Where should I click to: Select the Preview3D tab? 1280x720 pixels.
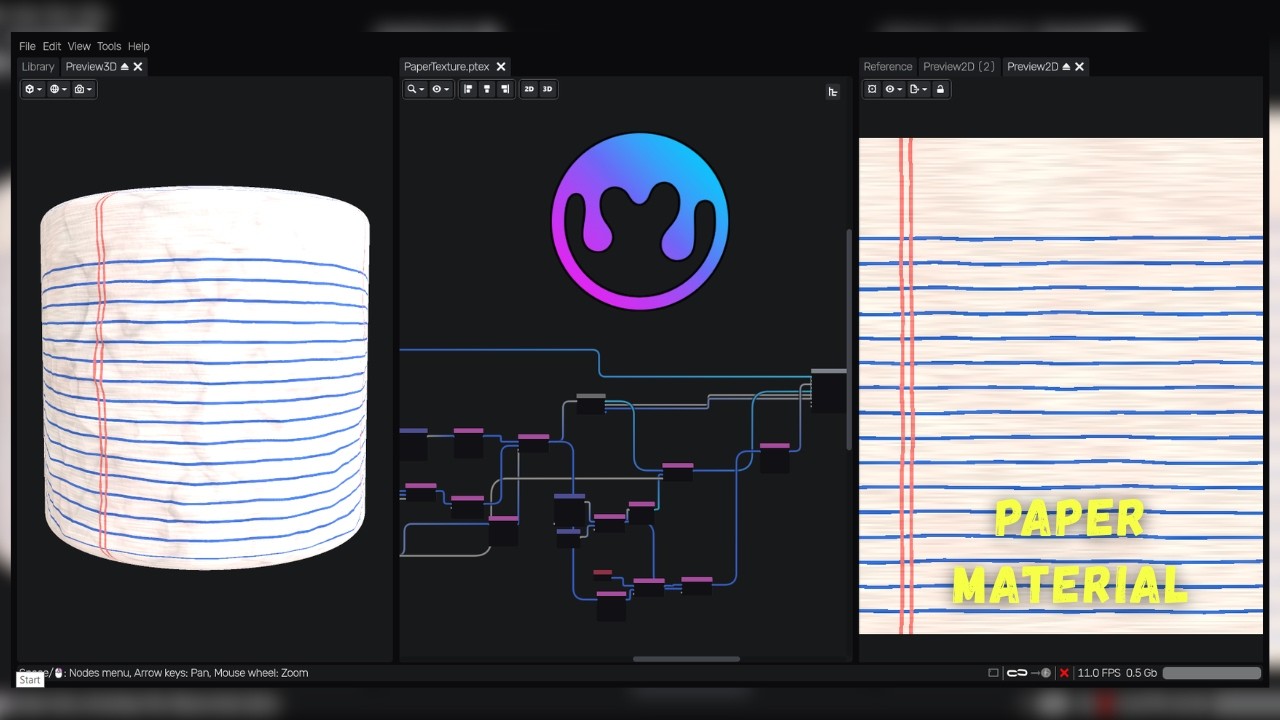[x=91, y=67]
